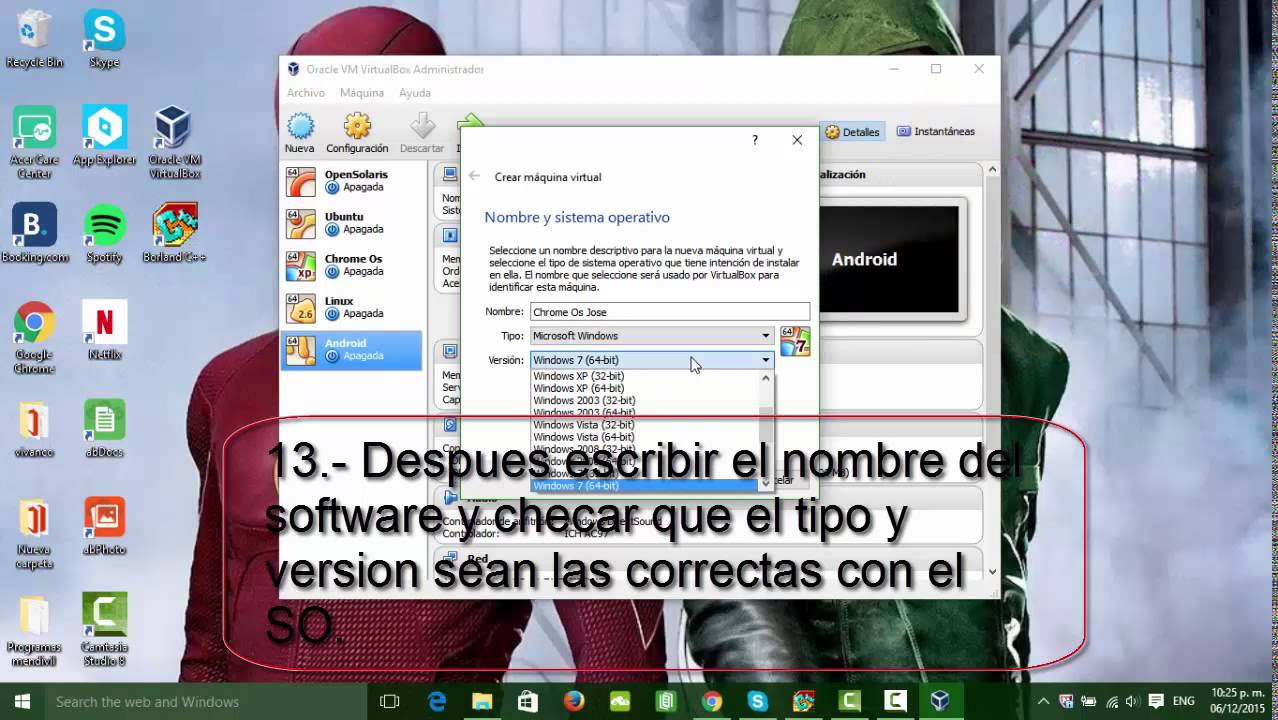1278x720 pixels.
Task: Open App Explorer desktop icon
Action: click(104, 137)
